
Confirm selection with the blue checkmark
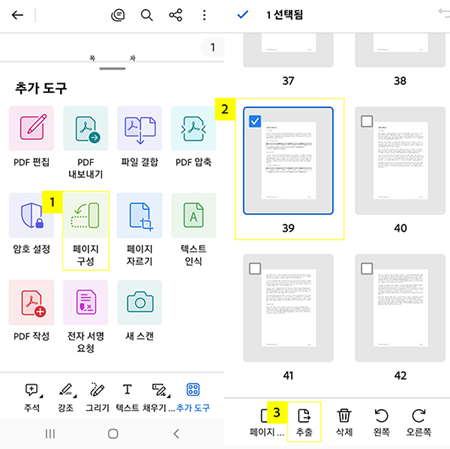pos(243,15)
